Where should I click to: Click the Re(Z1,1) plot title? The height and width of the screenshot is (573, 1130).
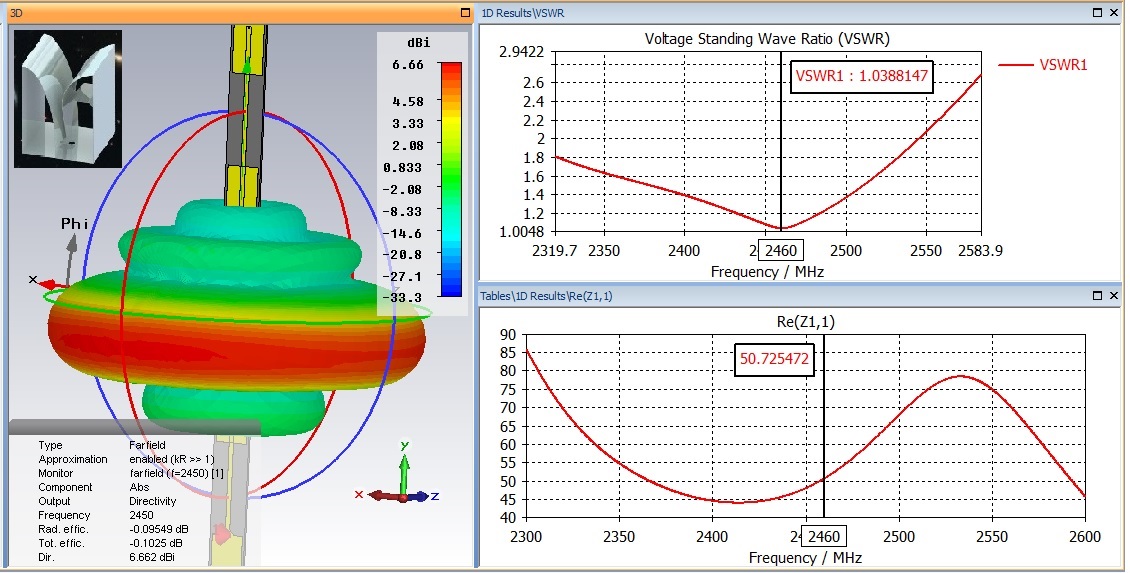click(806, 322)
